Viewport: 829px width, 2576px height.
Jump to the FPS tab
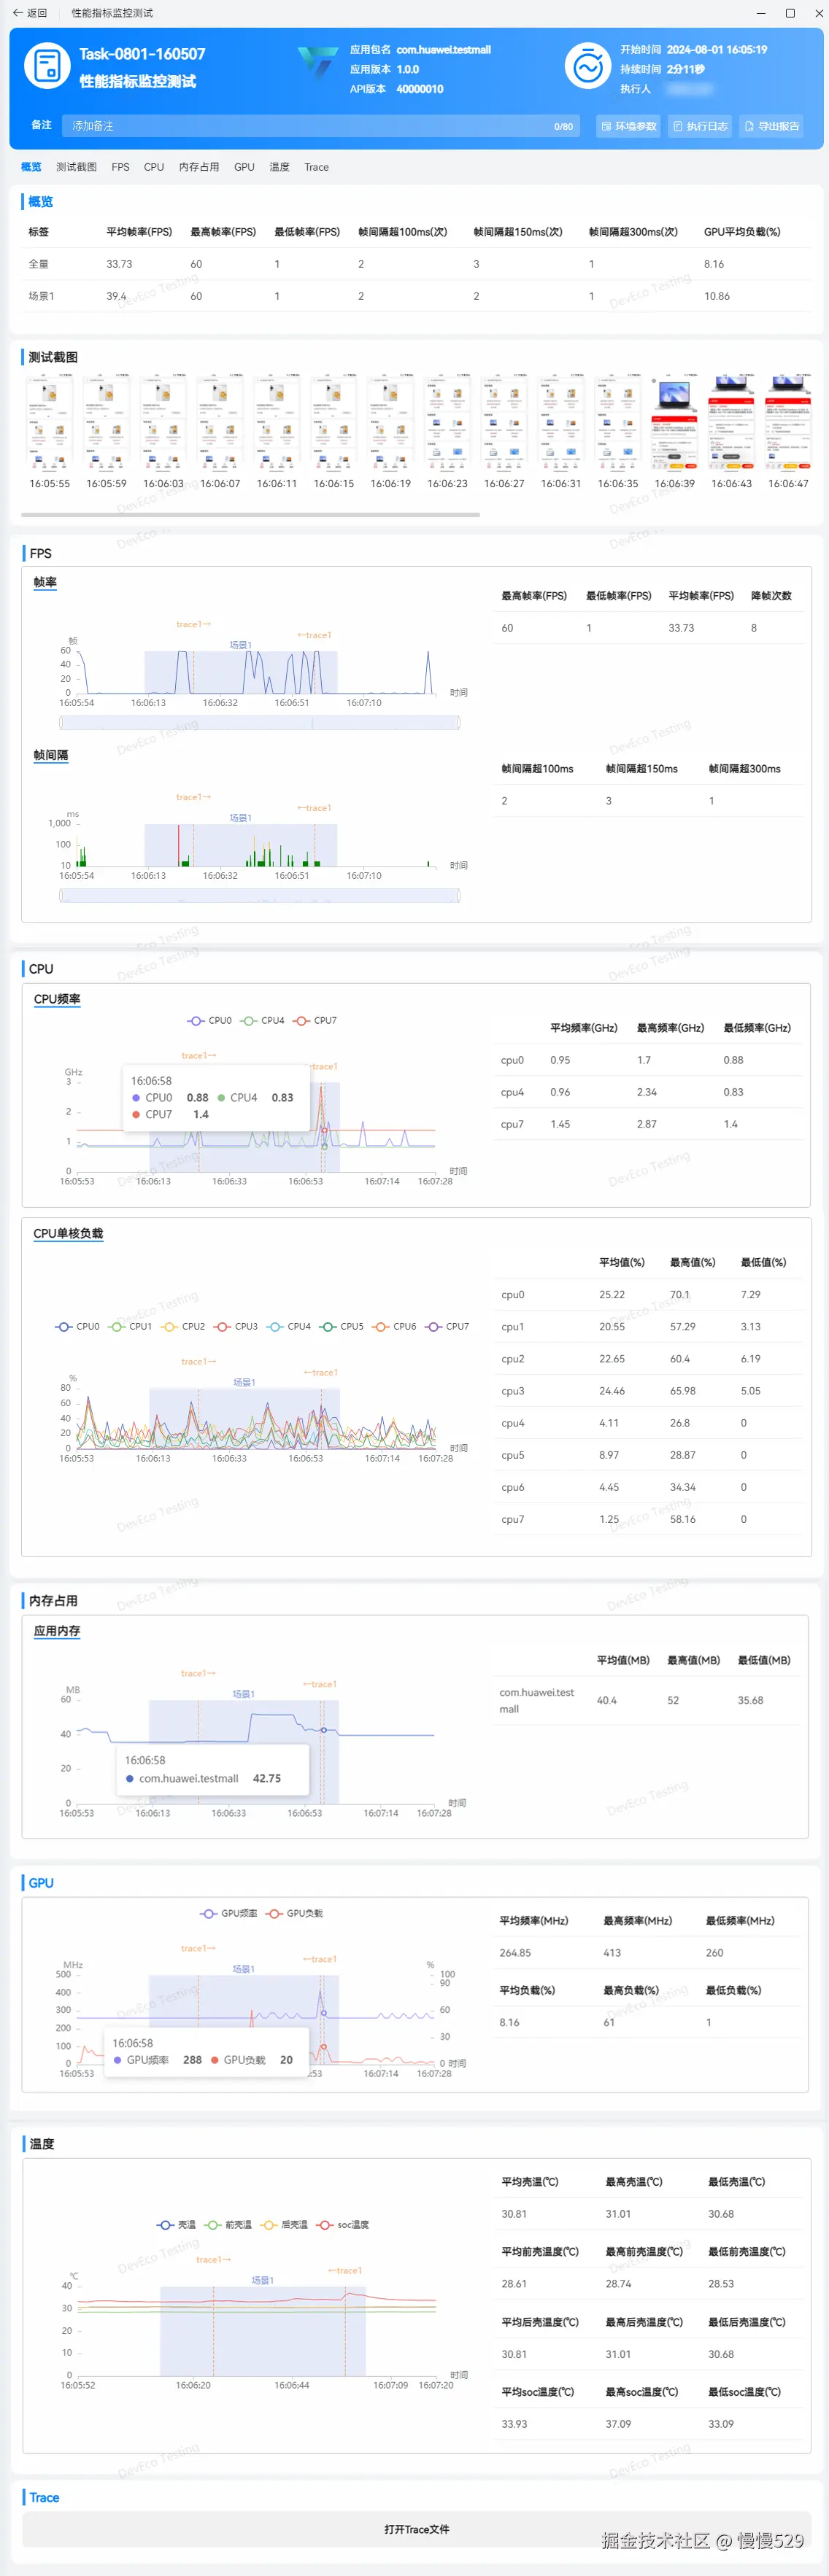(x=120, y=167)
